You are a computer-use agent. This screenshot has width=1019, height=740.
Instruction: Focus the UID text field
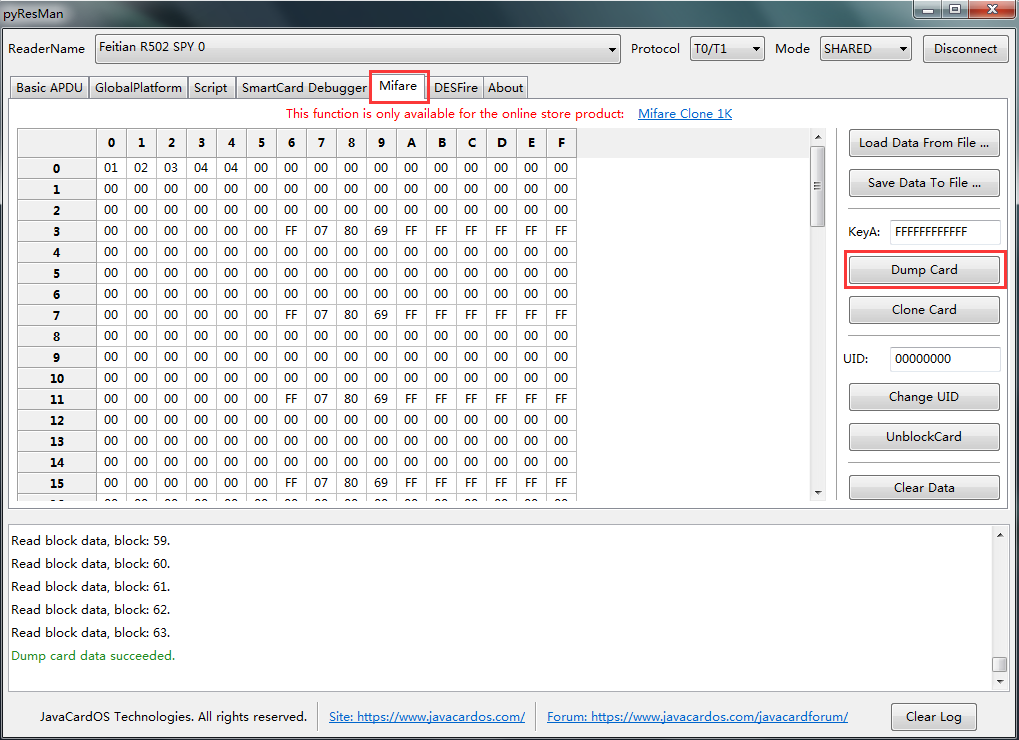944,359
